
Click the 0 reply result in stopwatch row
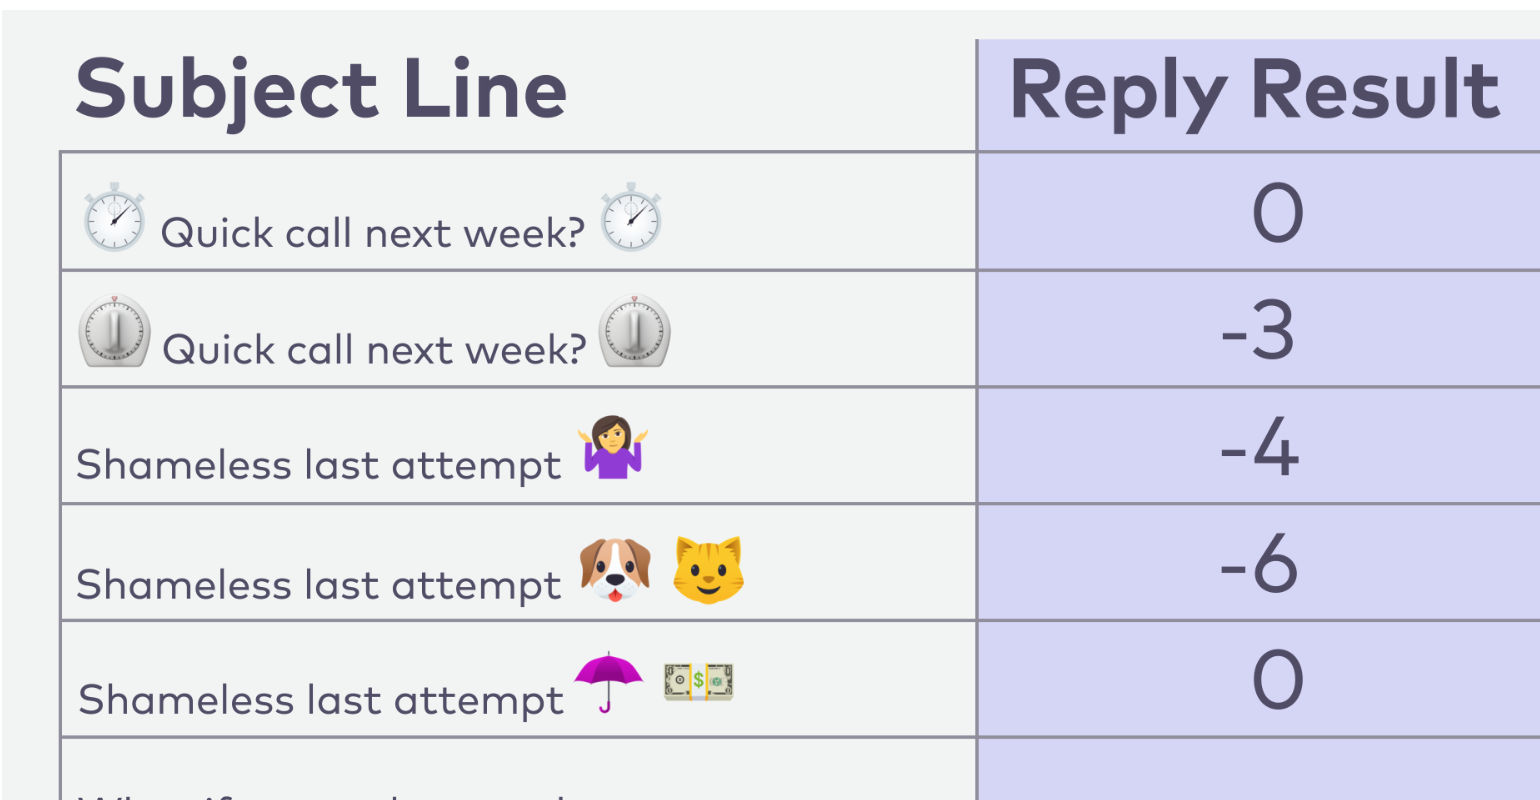pos(1258,212)
